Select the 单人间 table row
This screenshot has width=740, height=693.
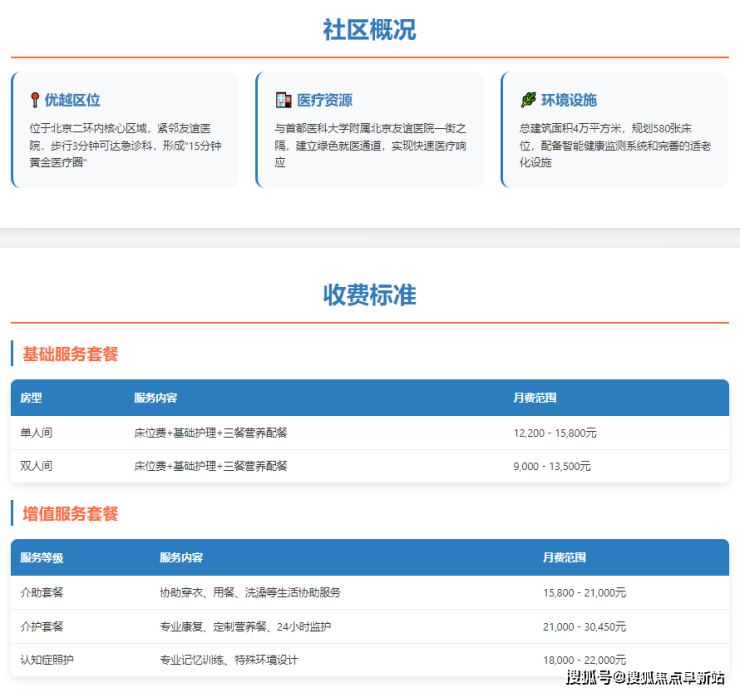[369, 433]
